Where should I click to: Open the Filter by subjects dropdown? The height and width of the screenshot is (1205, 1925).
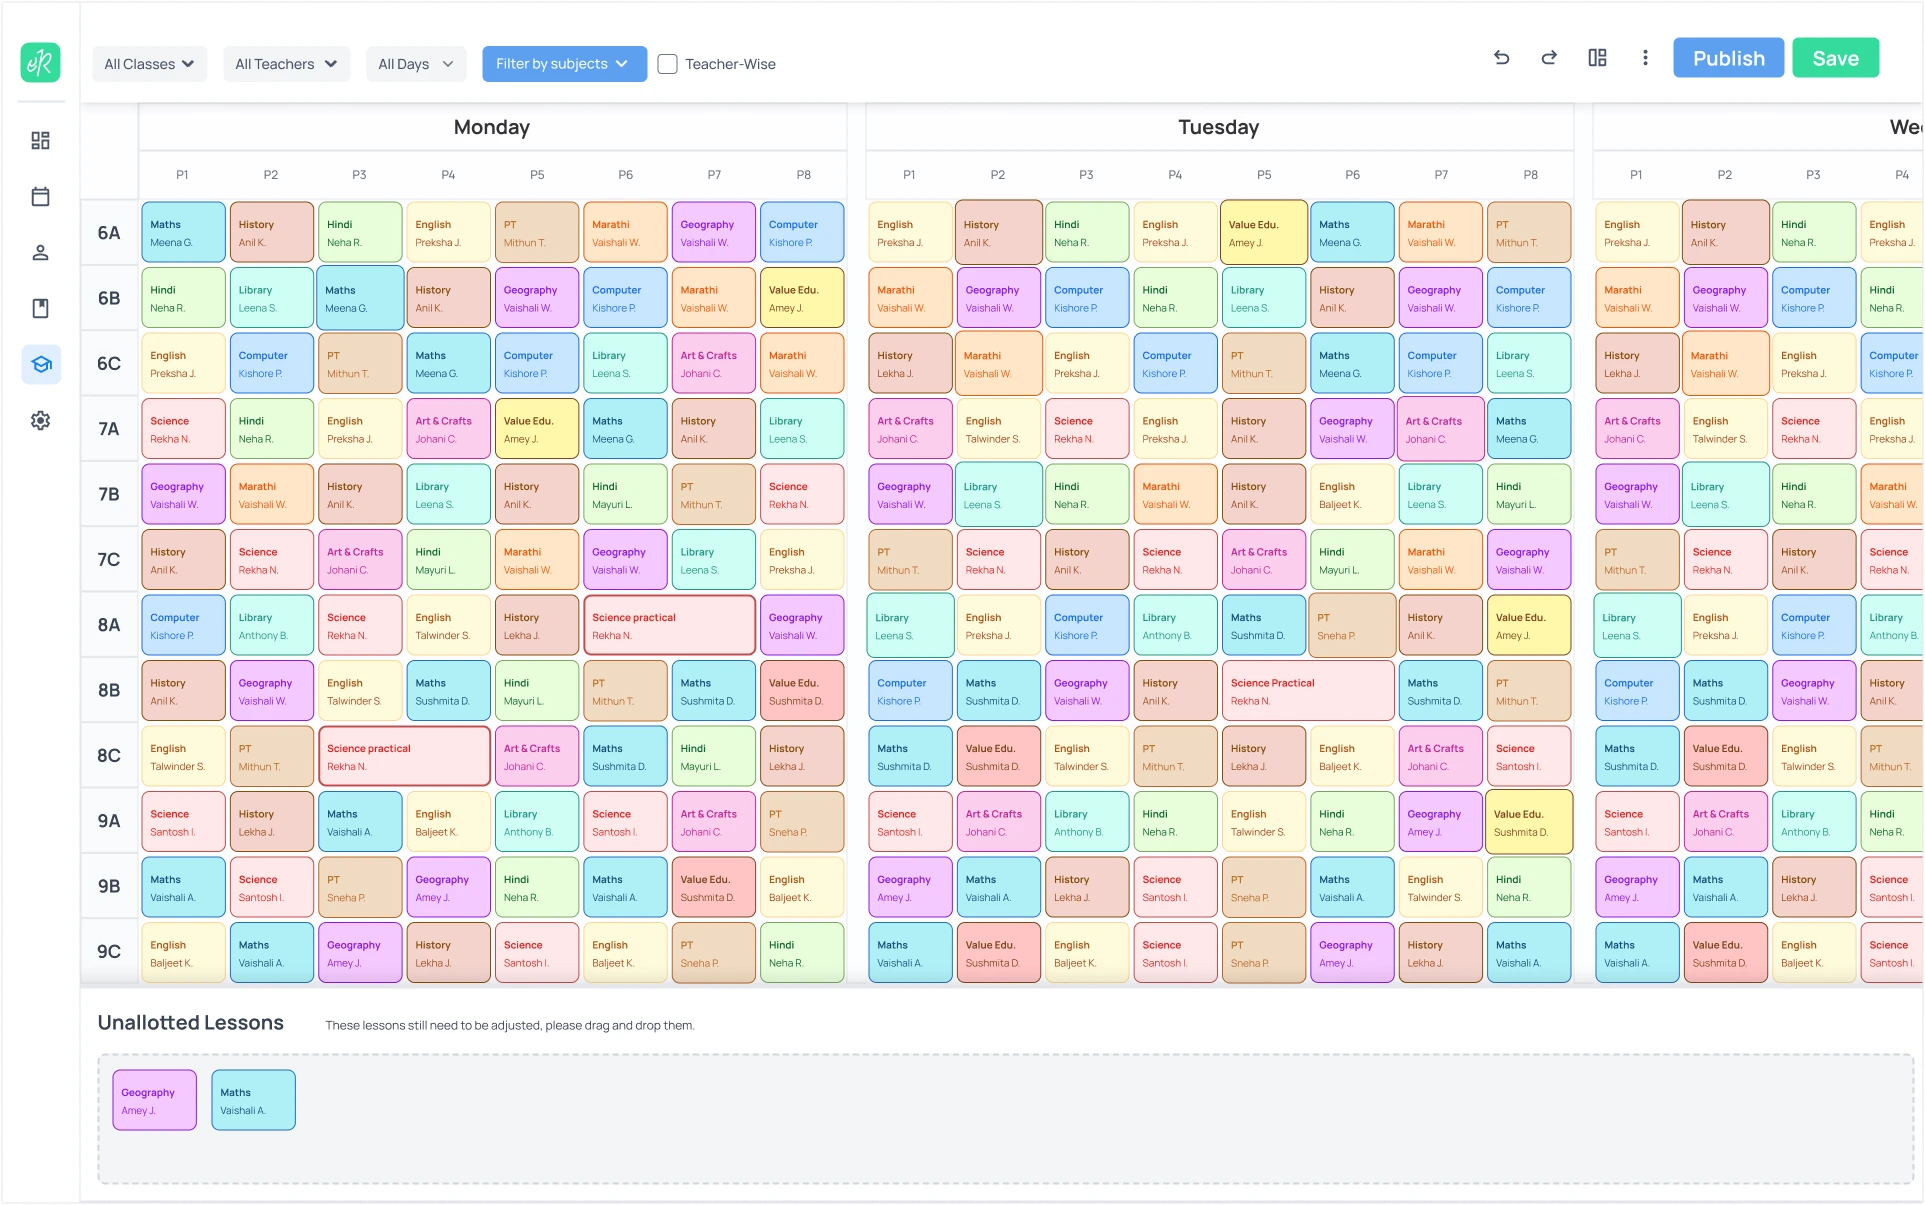(564, 64)
